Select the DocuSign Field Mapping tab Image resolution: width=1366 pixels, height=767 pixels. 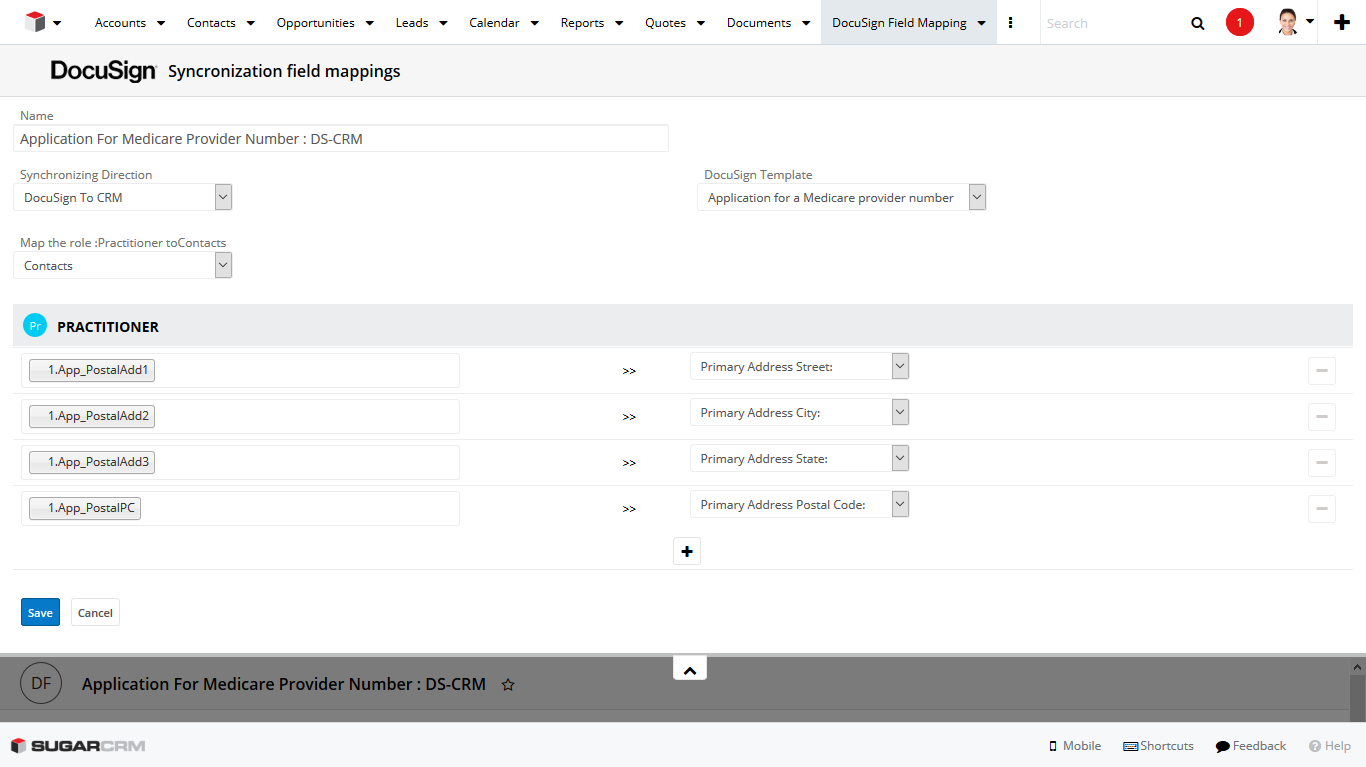click(x=899, y=23)
